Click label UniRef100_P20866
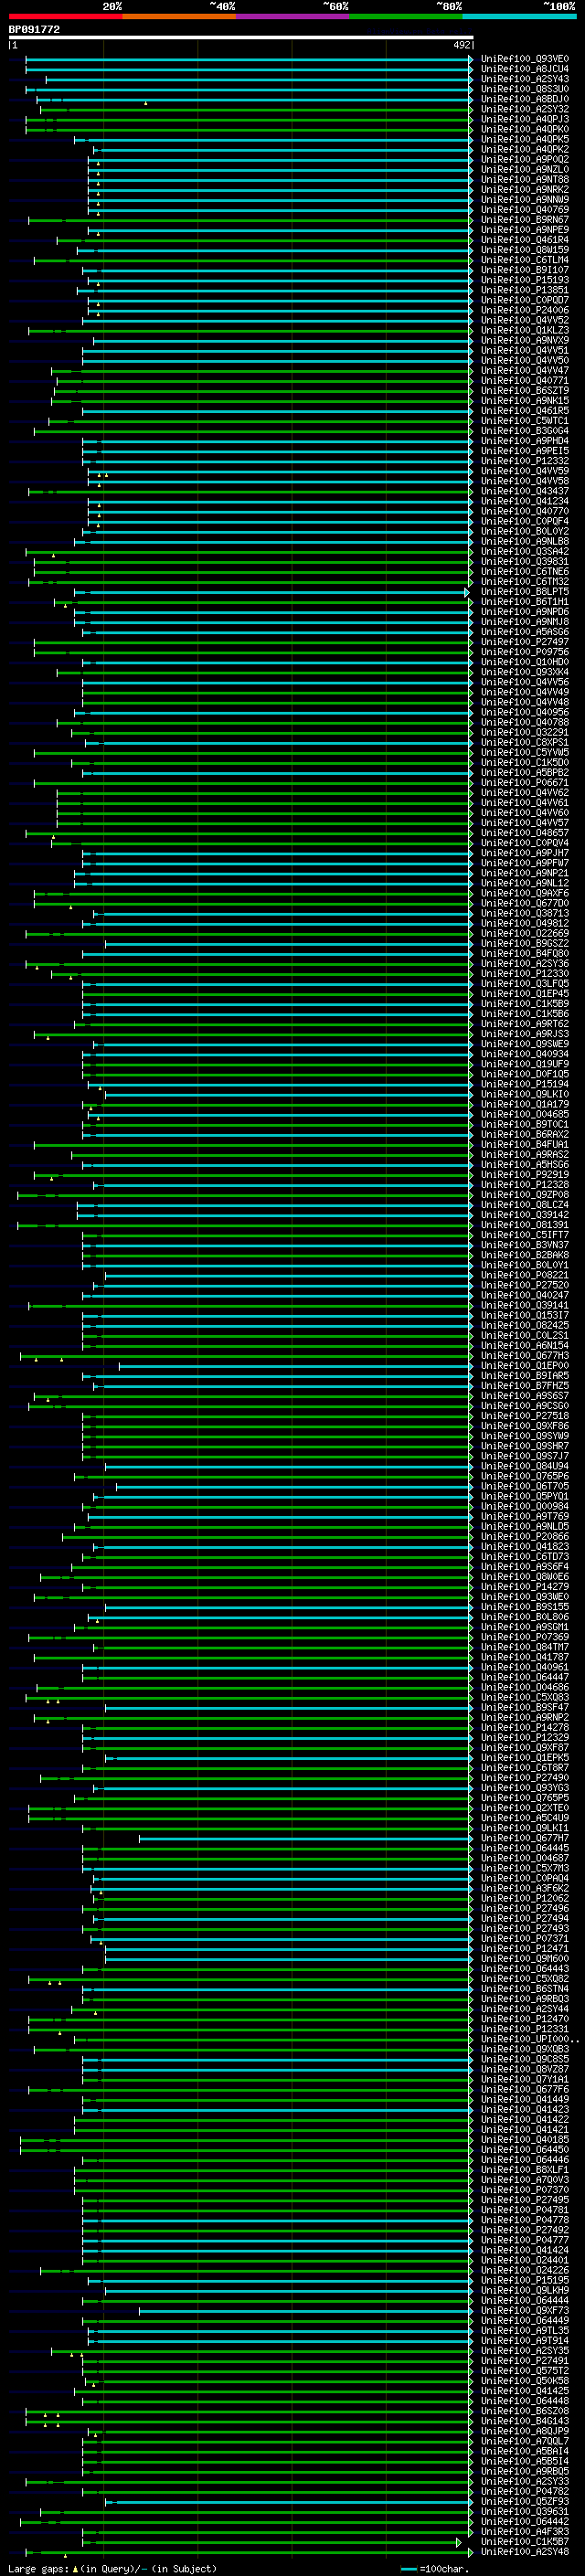This screenshot has width=585, height=2576. [524, 1537]
